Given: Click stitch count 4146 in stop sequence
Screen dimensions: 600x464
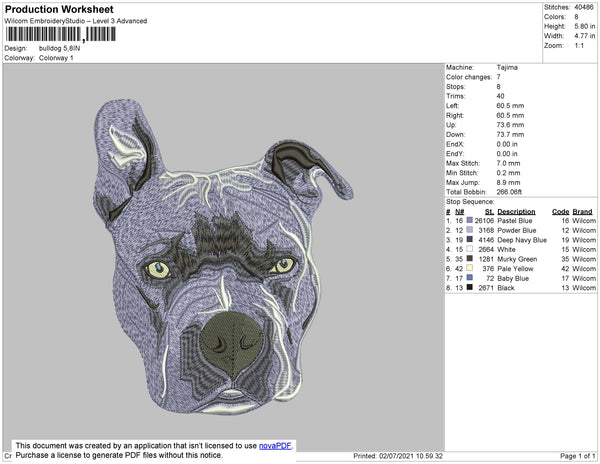Looking at the screenshot, I should [486, 240].
